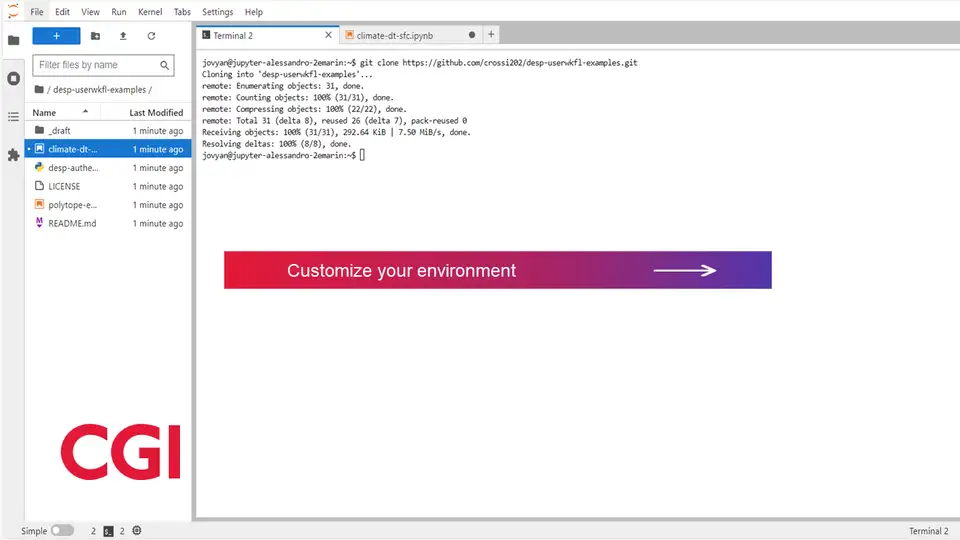Open the Extension Manager puzzle icon
960x540 pixels.
(x=13, y=155)
